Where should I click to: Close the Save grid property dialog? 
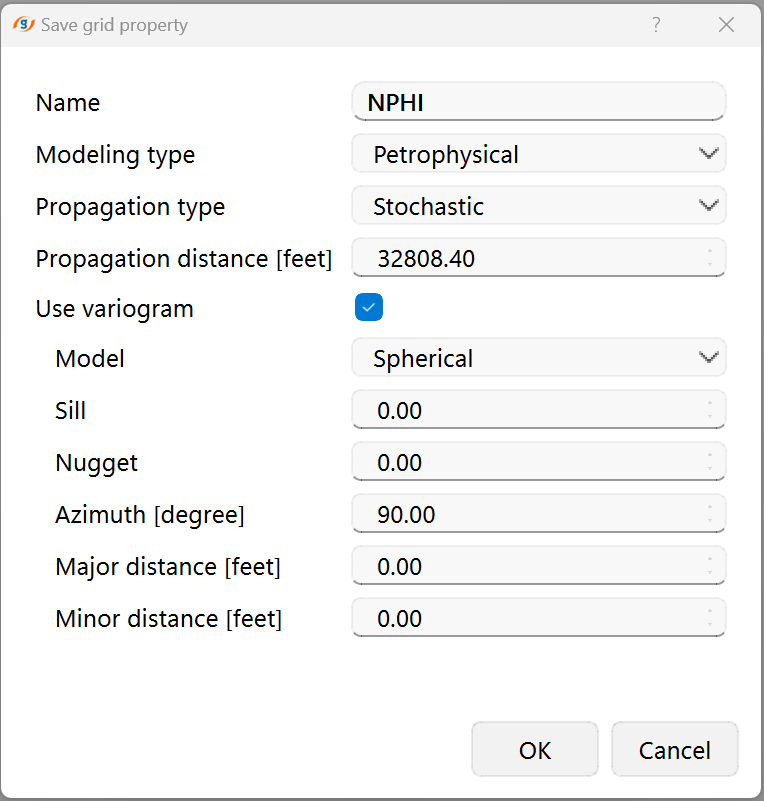(727, 25)
